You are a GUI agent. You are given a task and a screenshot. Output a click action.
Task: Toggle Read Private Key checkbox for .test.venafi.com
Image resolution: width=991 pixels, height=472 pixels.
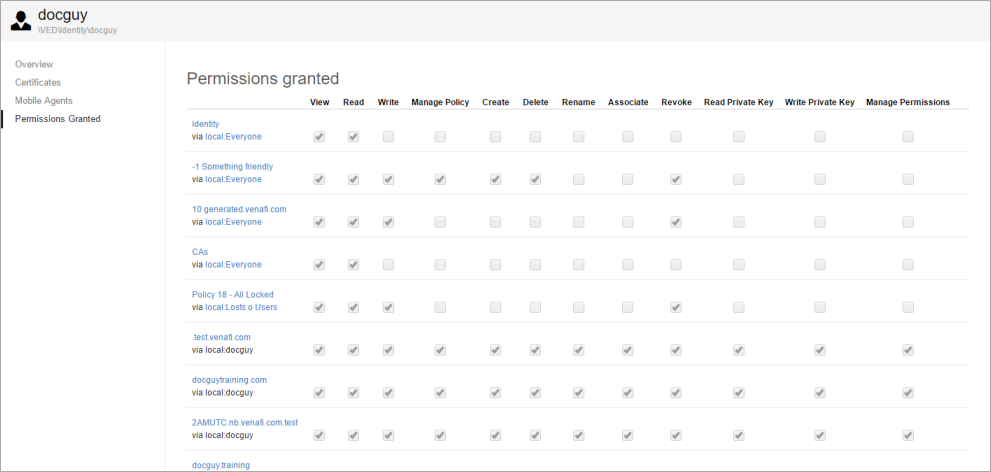(x=738, y=350)
